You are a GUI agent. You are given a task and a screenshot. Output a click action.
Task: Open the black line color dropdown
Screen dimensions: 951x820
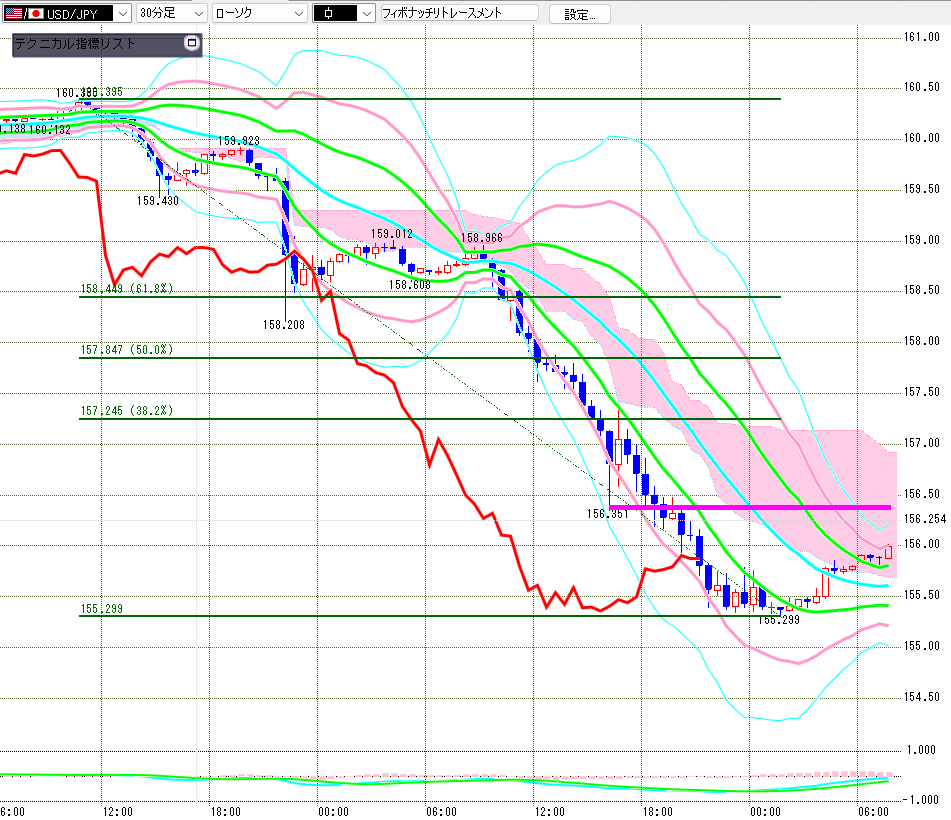coord(344,13)
